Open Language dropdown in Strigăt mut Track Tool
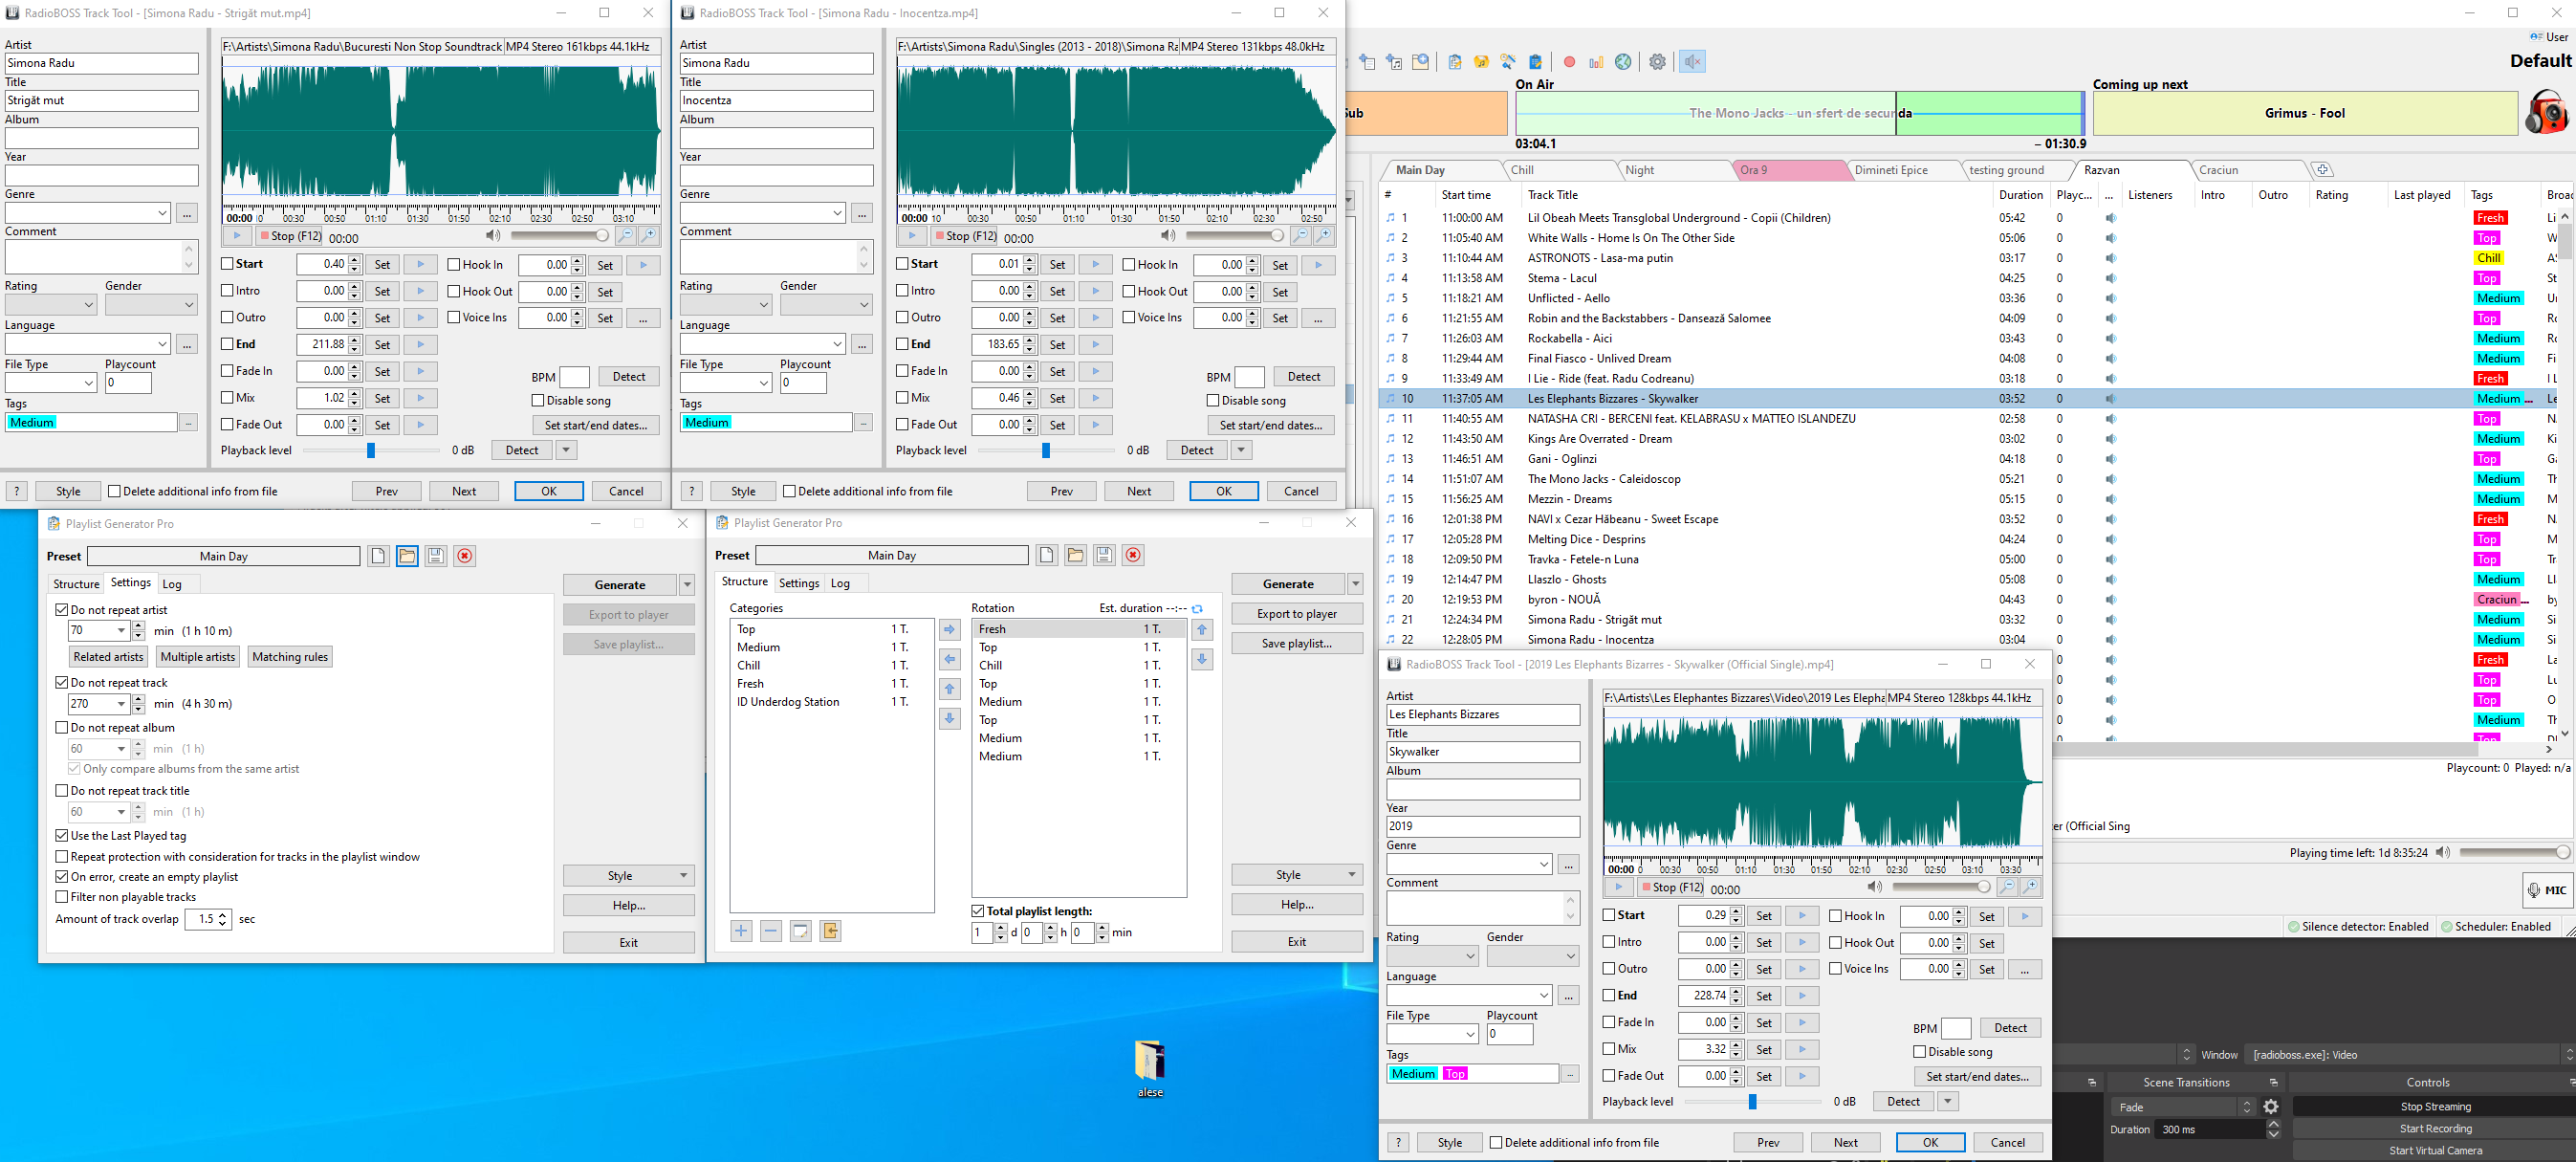The height and width of the screenshot is (1162, 2576). 162,344
